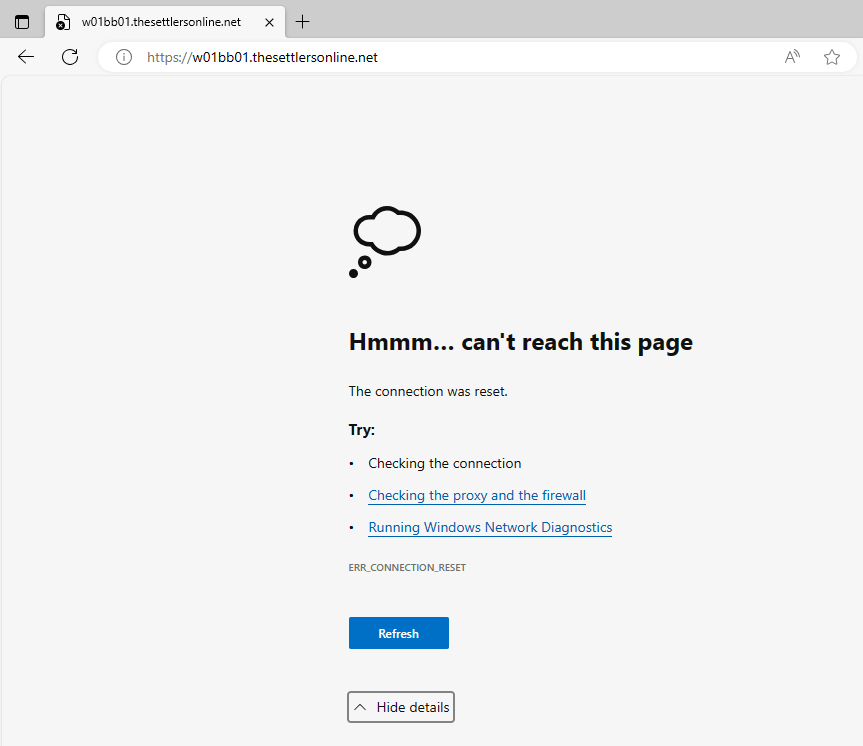Click the blue Refresh button
This screenshot has height=746, width=863.
coord(398,633)
